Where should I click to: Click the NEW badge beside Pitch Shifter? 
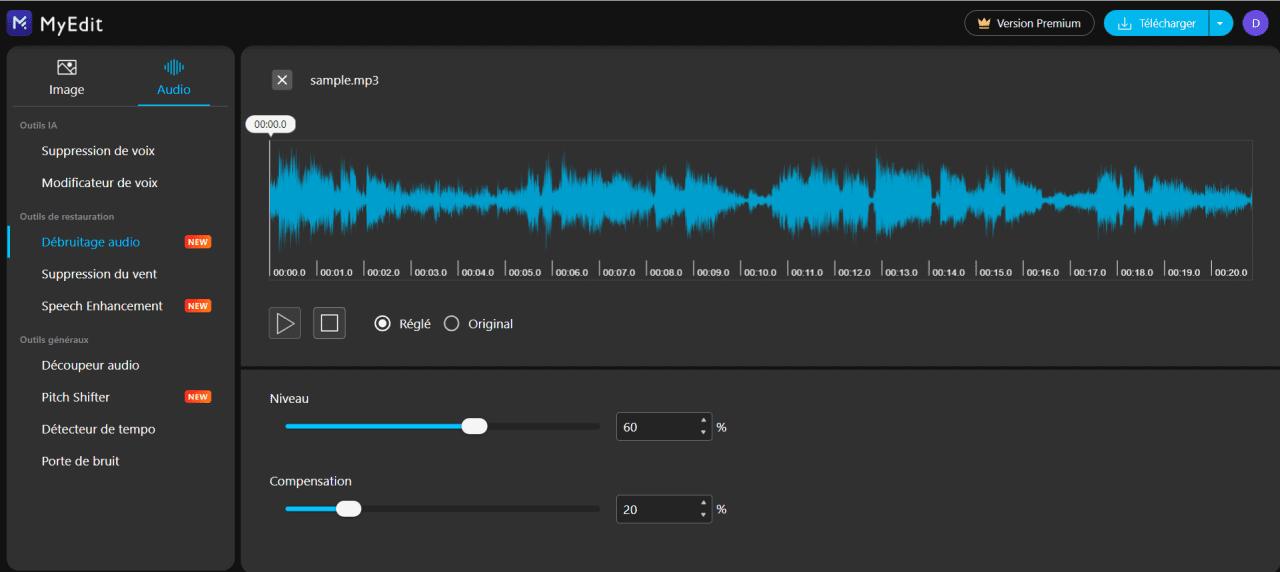(x=198, y=397)
